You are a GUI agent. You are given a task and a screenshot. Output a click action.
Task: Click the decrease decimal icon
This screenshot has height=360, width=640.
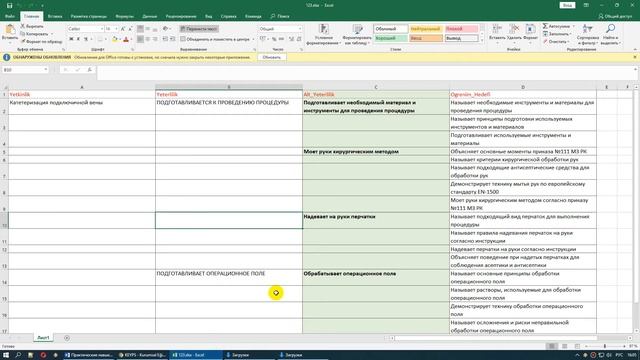pos(299,39)
